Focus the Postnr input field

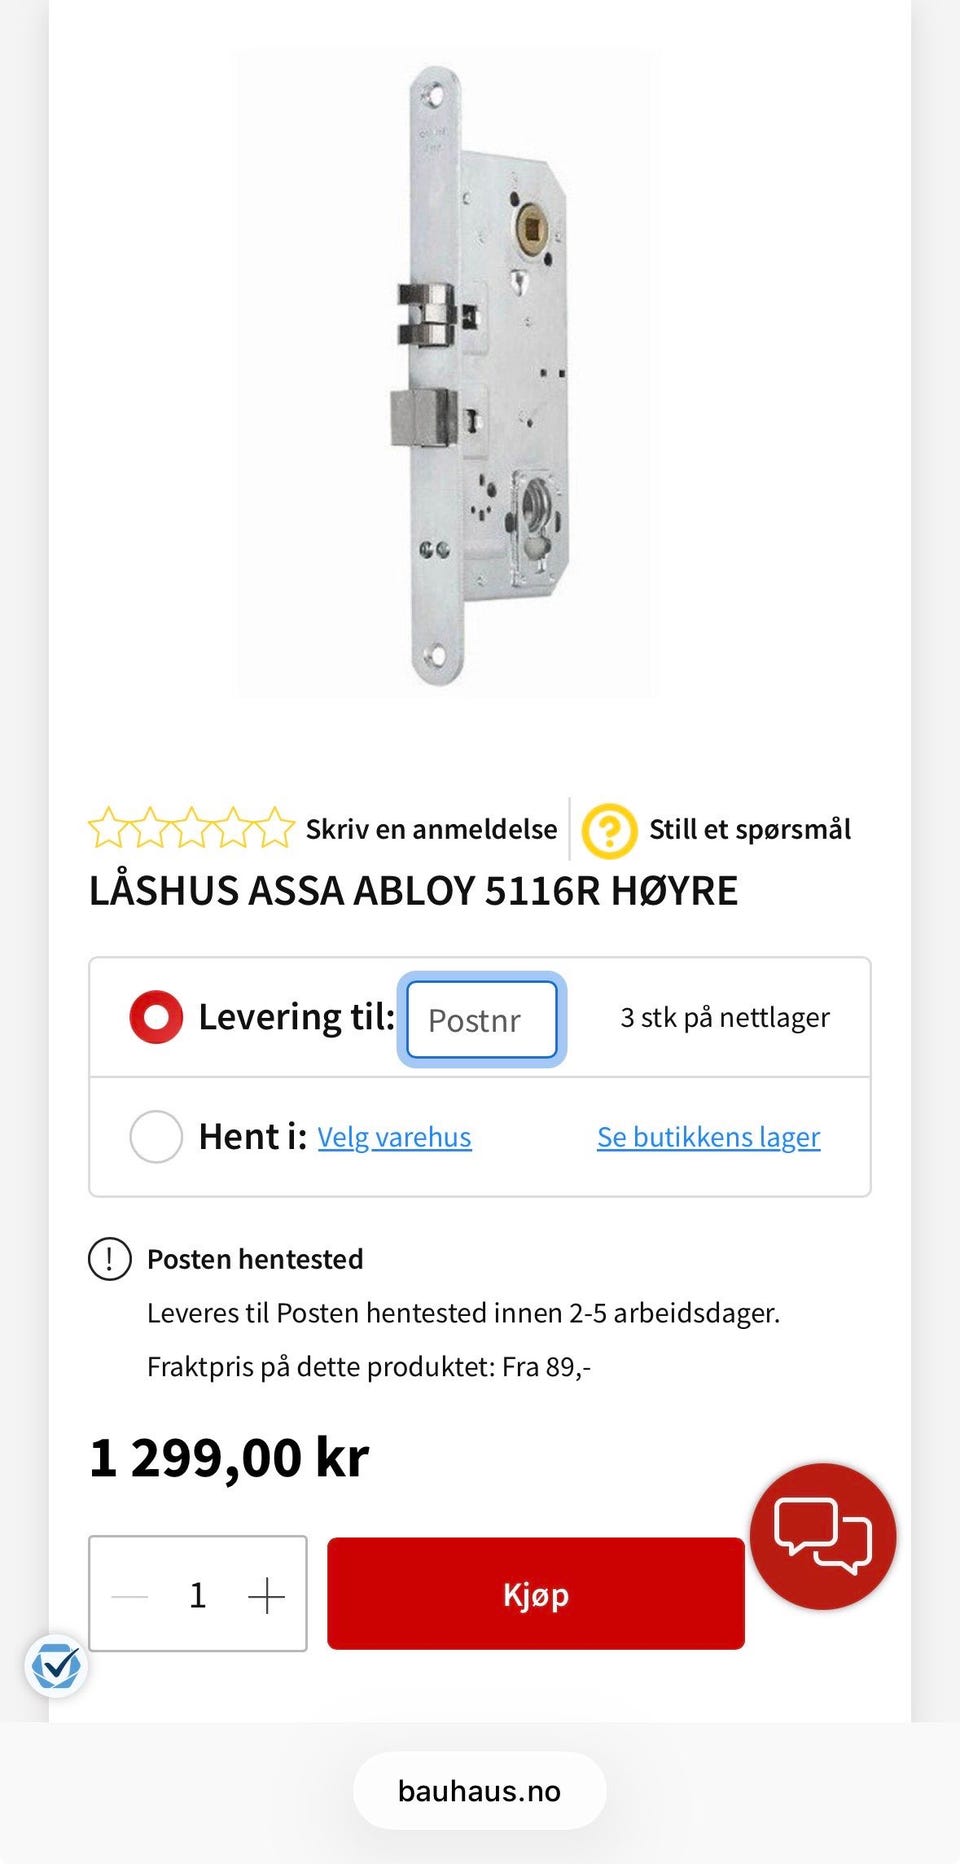click(x=482, y=1020)
